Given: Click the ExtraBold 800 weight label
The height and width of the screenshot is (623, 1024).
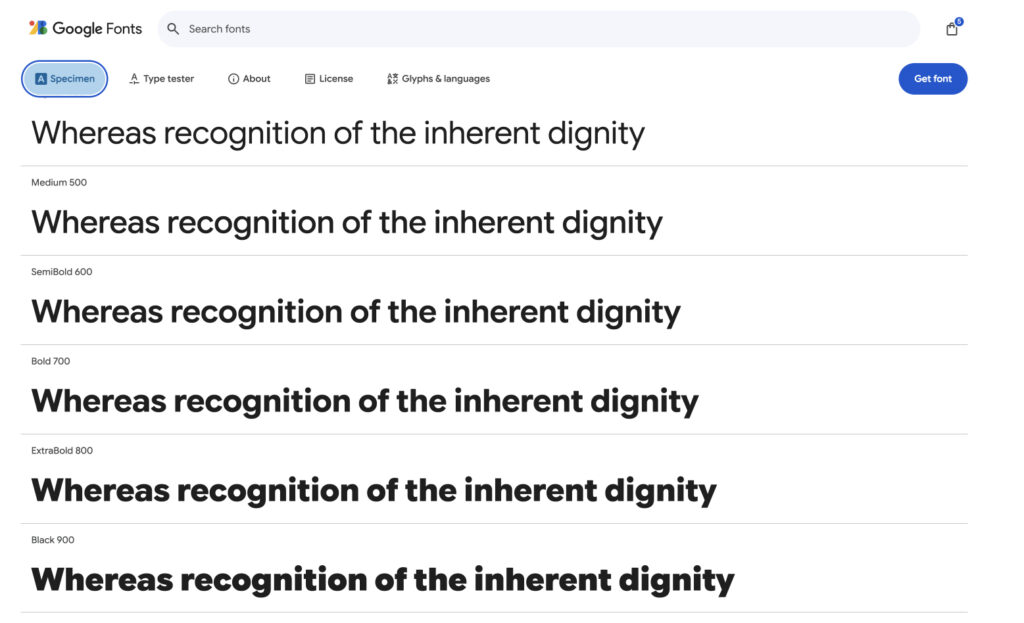Looking at the screenshot, I should coord(62,451).
